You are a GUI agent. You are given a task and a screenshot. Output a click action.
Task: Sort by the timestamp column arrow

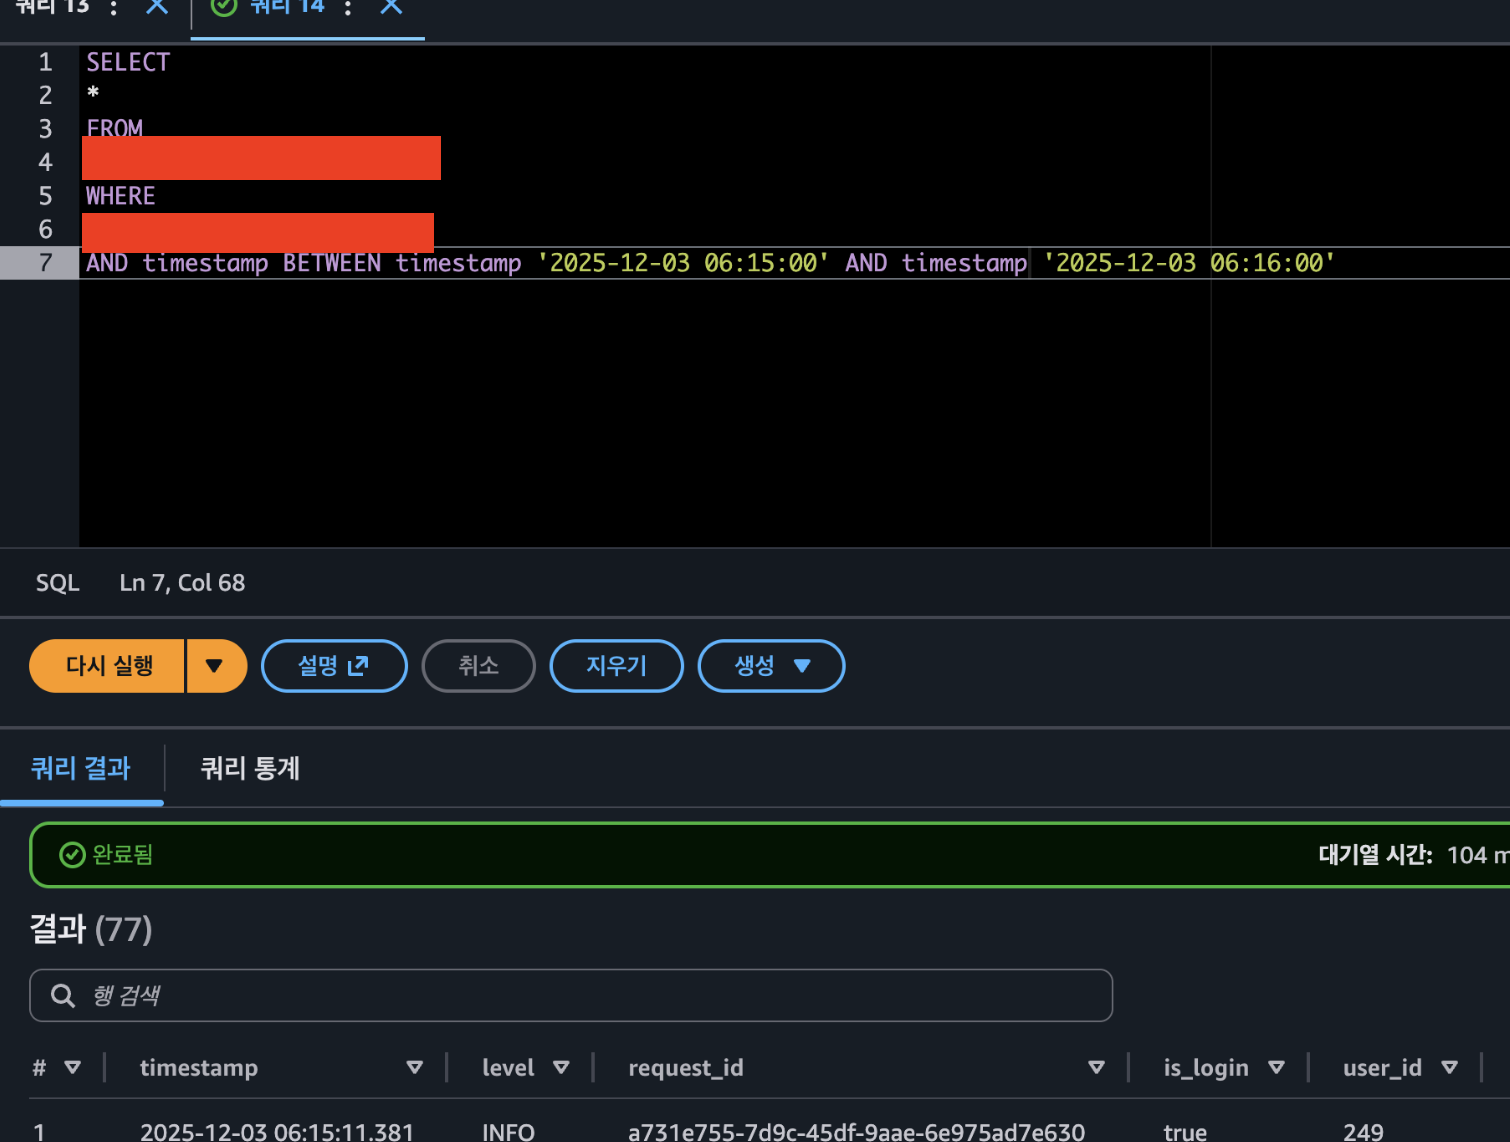click(x=415, y=1068)
